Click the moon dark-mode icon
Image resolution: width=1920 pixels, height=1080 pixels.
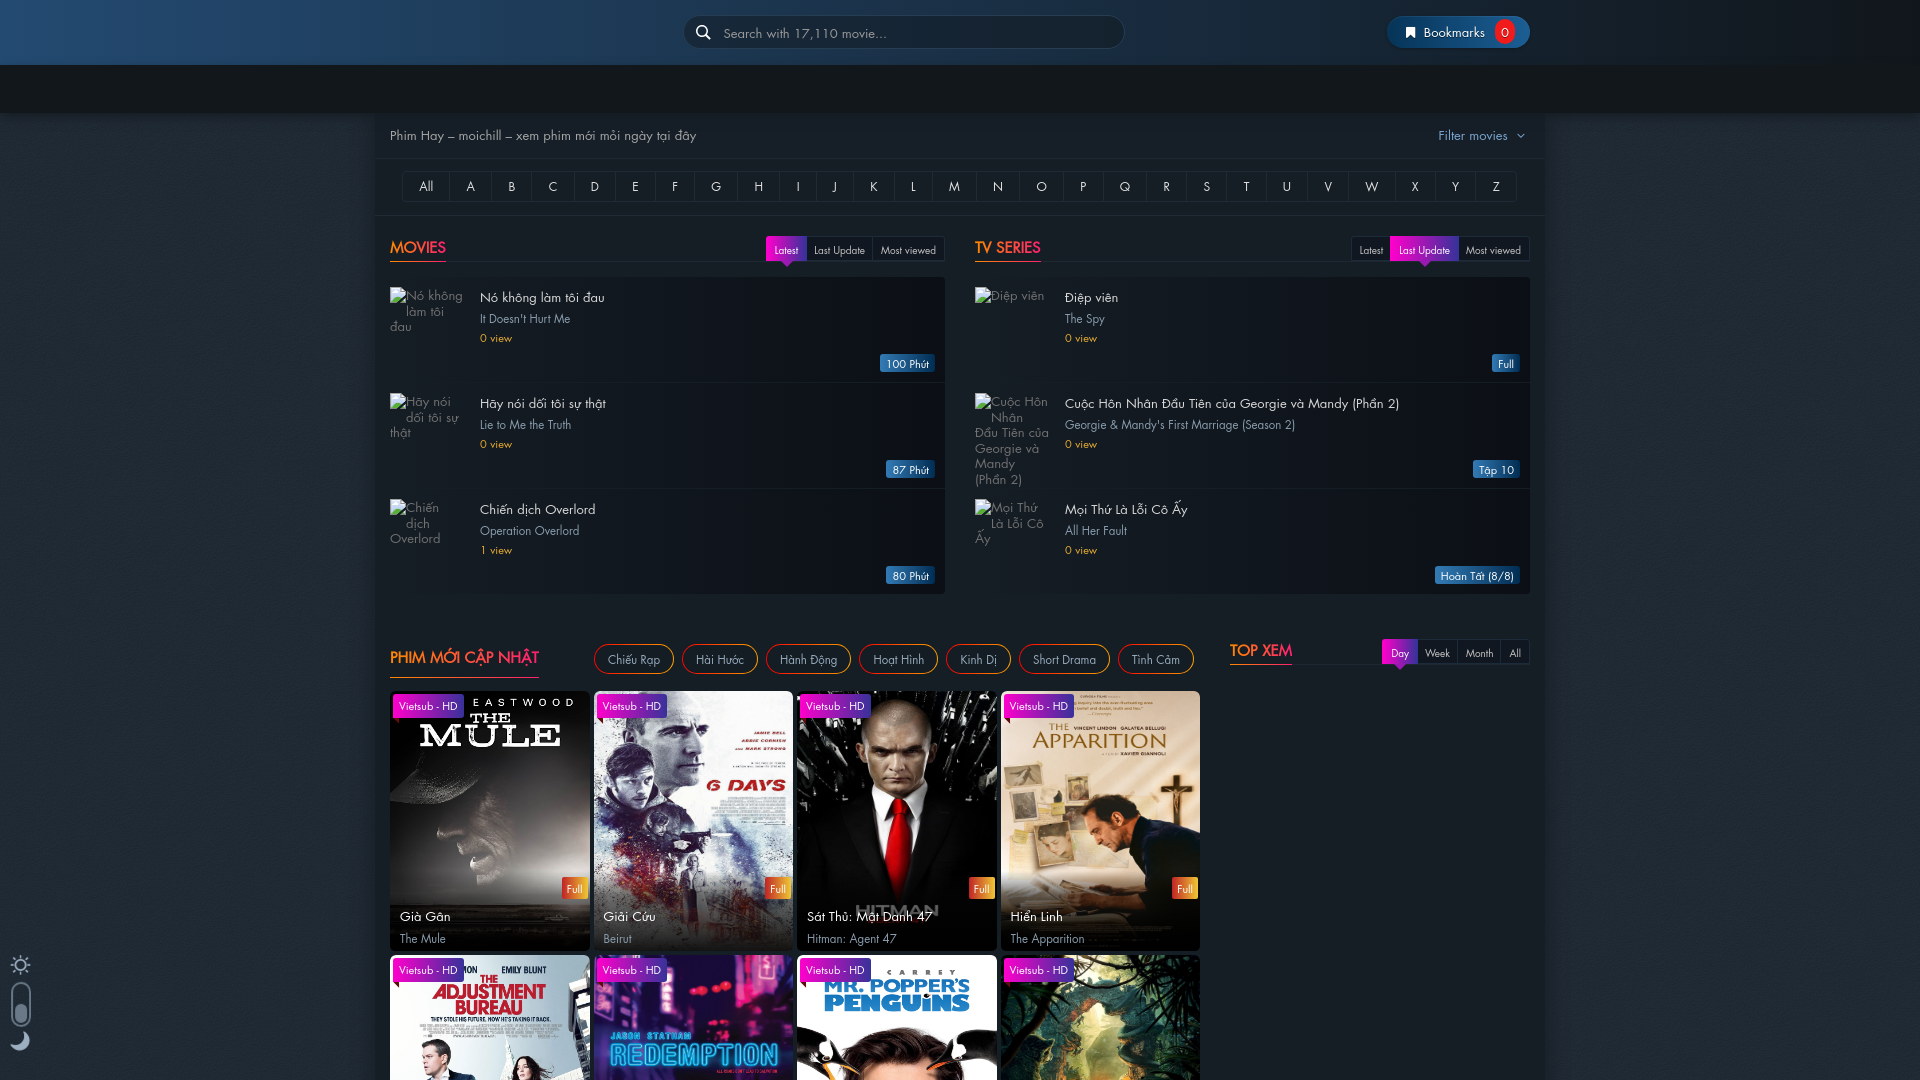coord(20,1041)
